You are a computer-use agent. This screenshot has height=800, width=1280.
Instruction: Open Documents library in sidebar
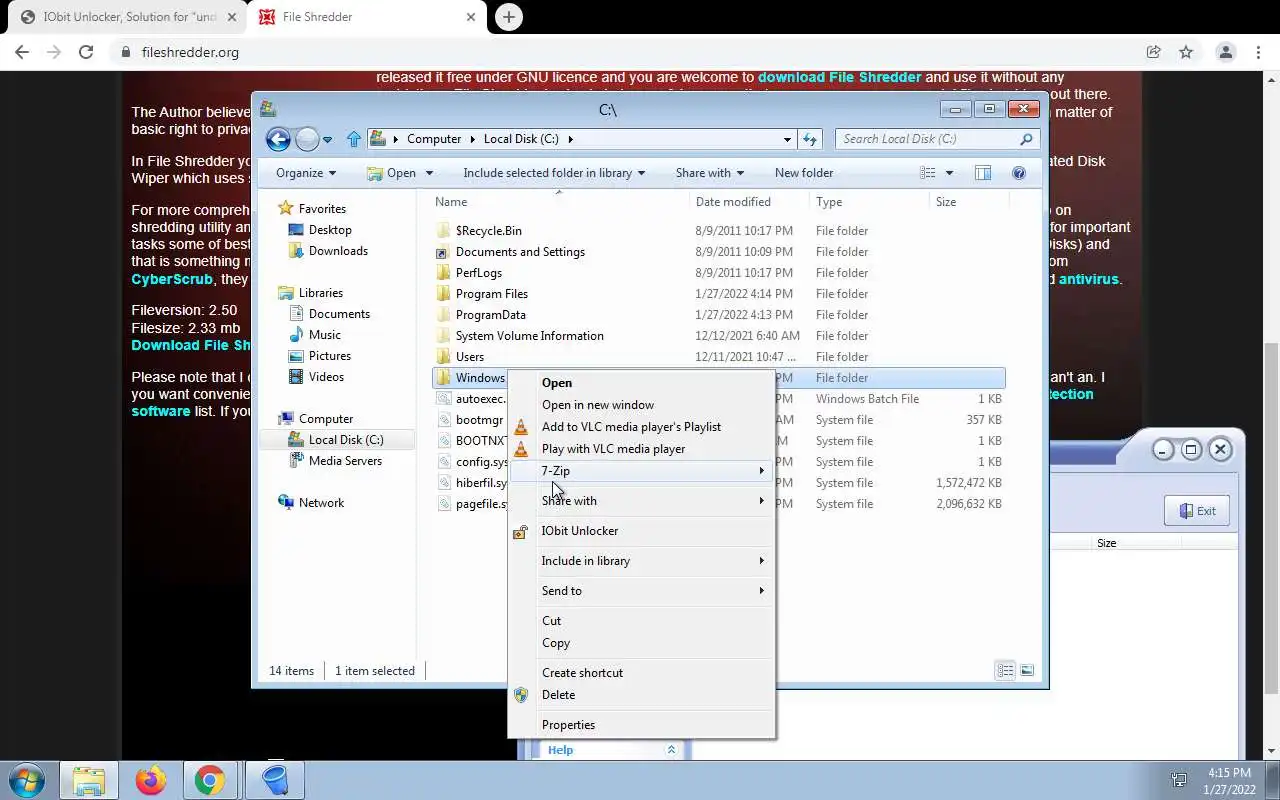[339, 314]
